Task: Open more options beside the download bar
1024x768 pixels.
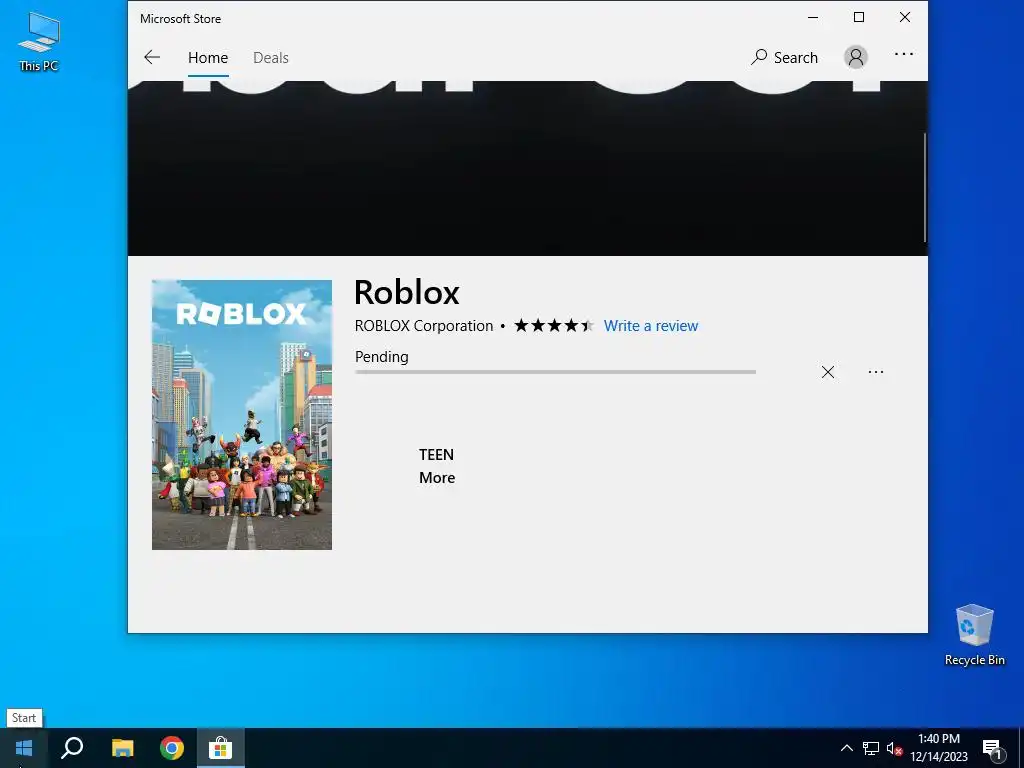Action: tap(876, 372)
